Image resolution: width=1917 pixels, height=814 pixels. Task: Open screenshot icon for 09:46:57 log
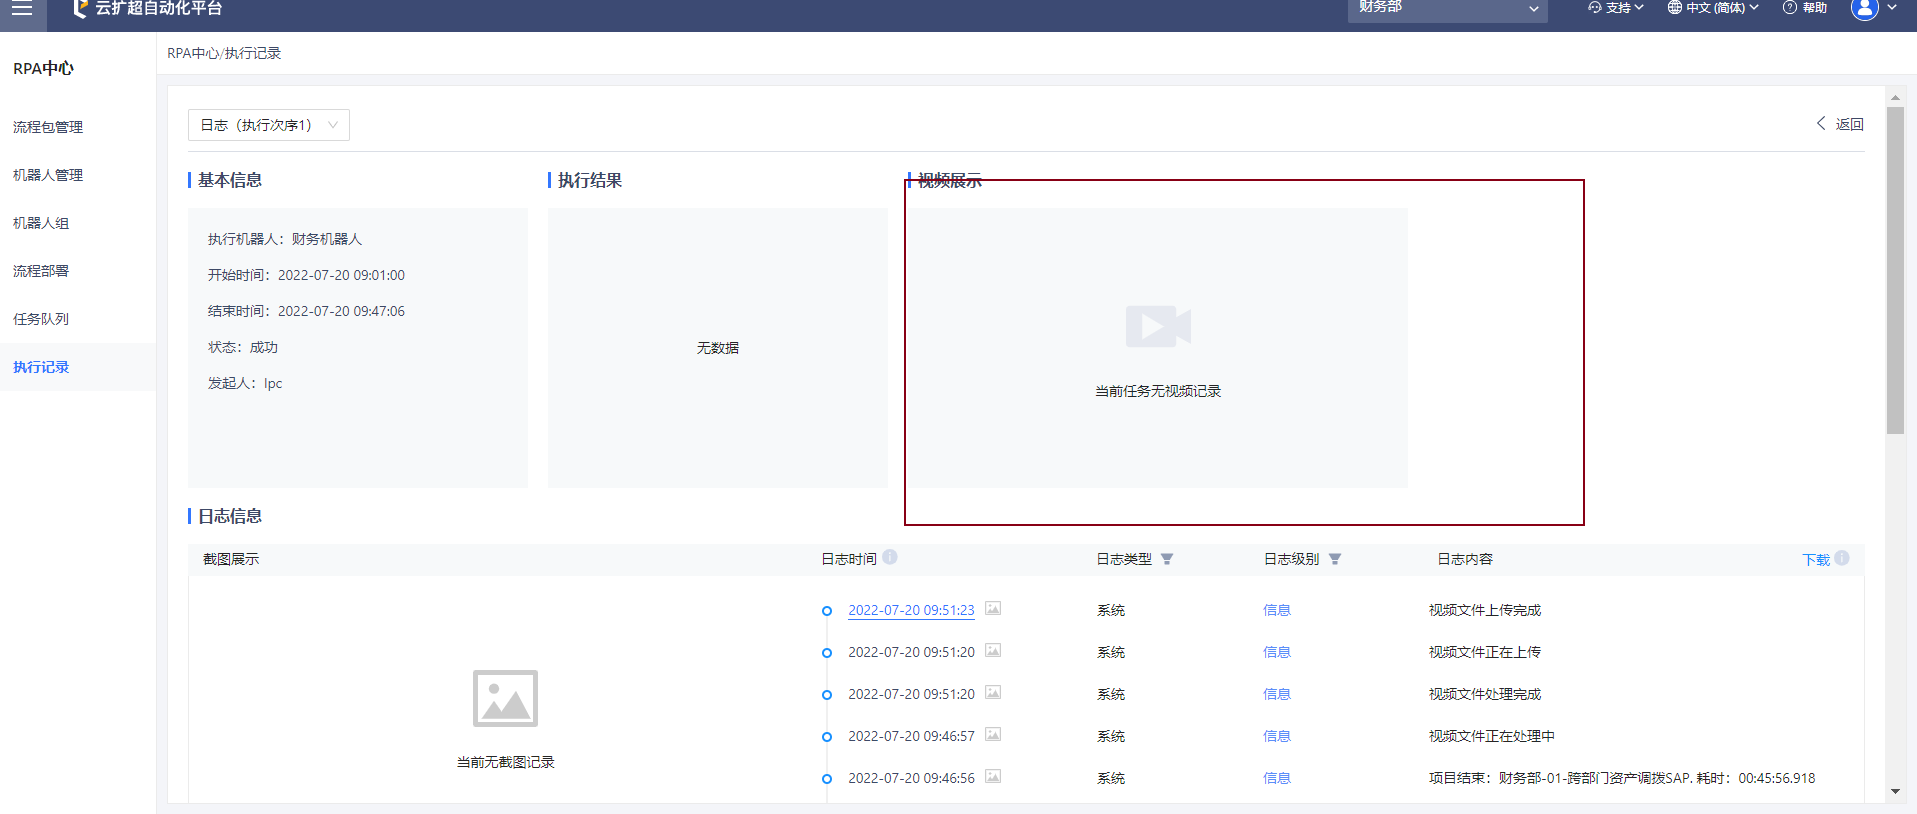click(x=993, y=735)
